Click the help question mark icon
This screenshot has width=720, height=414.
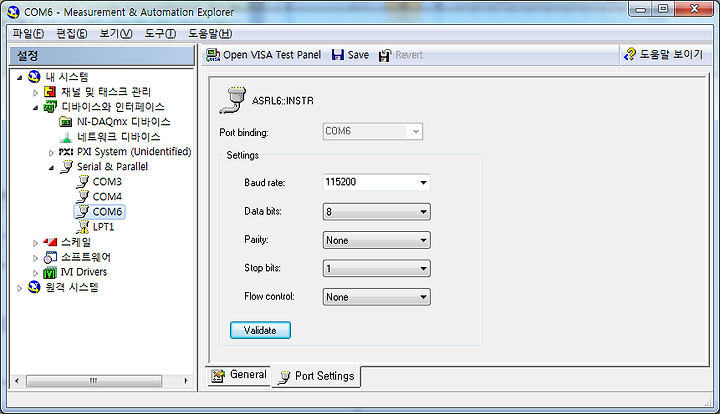[630, 55]
